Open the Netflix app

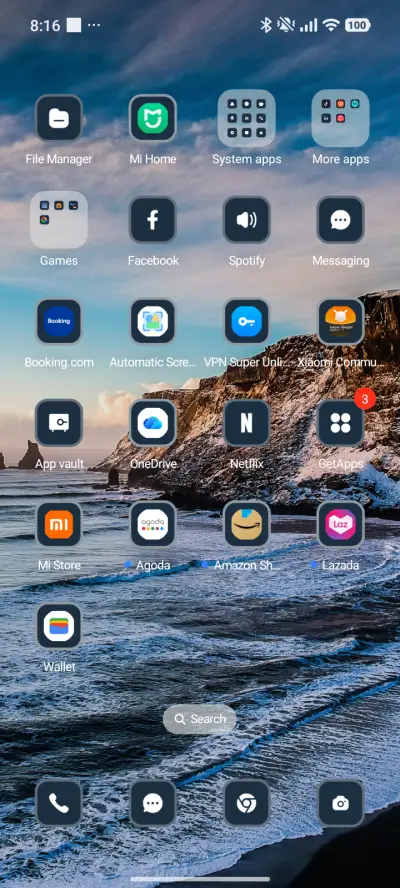[x=246, y=422]
